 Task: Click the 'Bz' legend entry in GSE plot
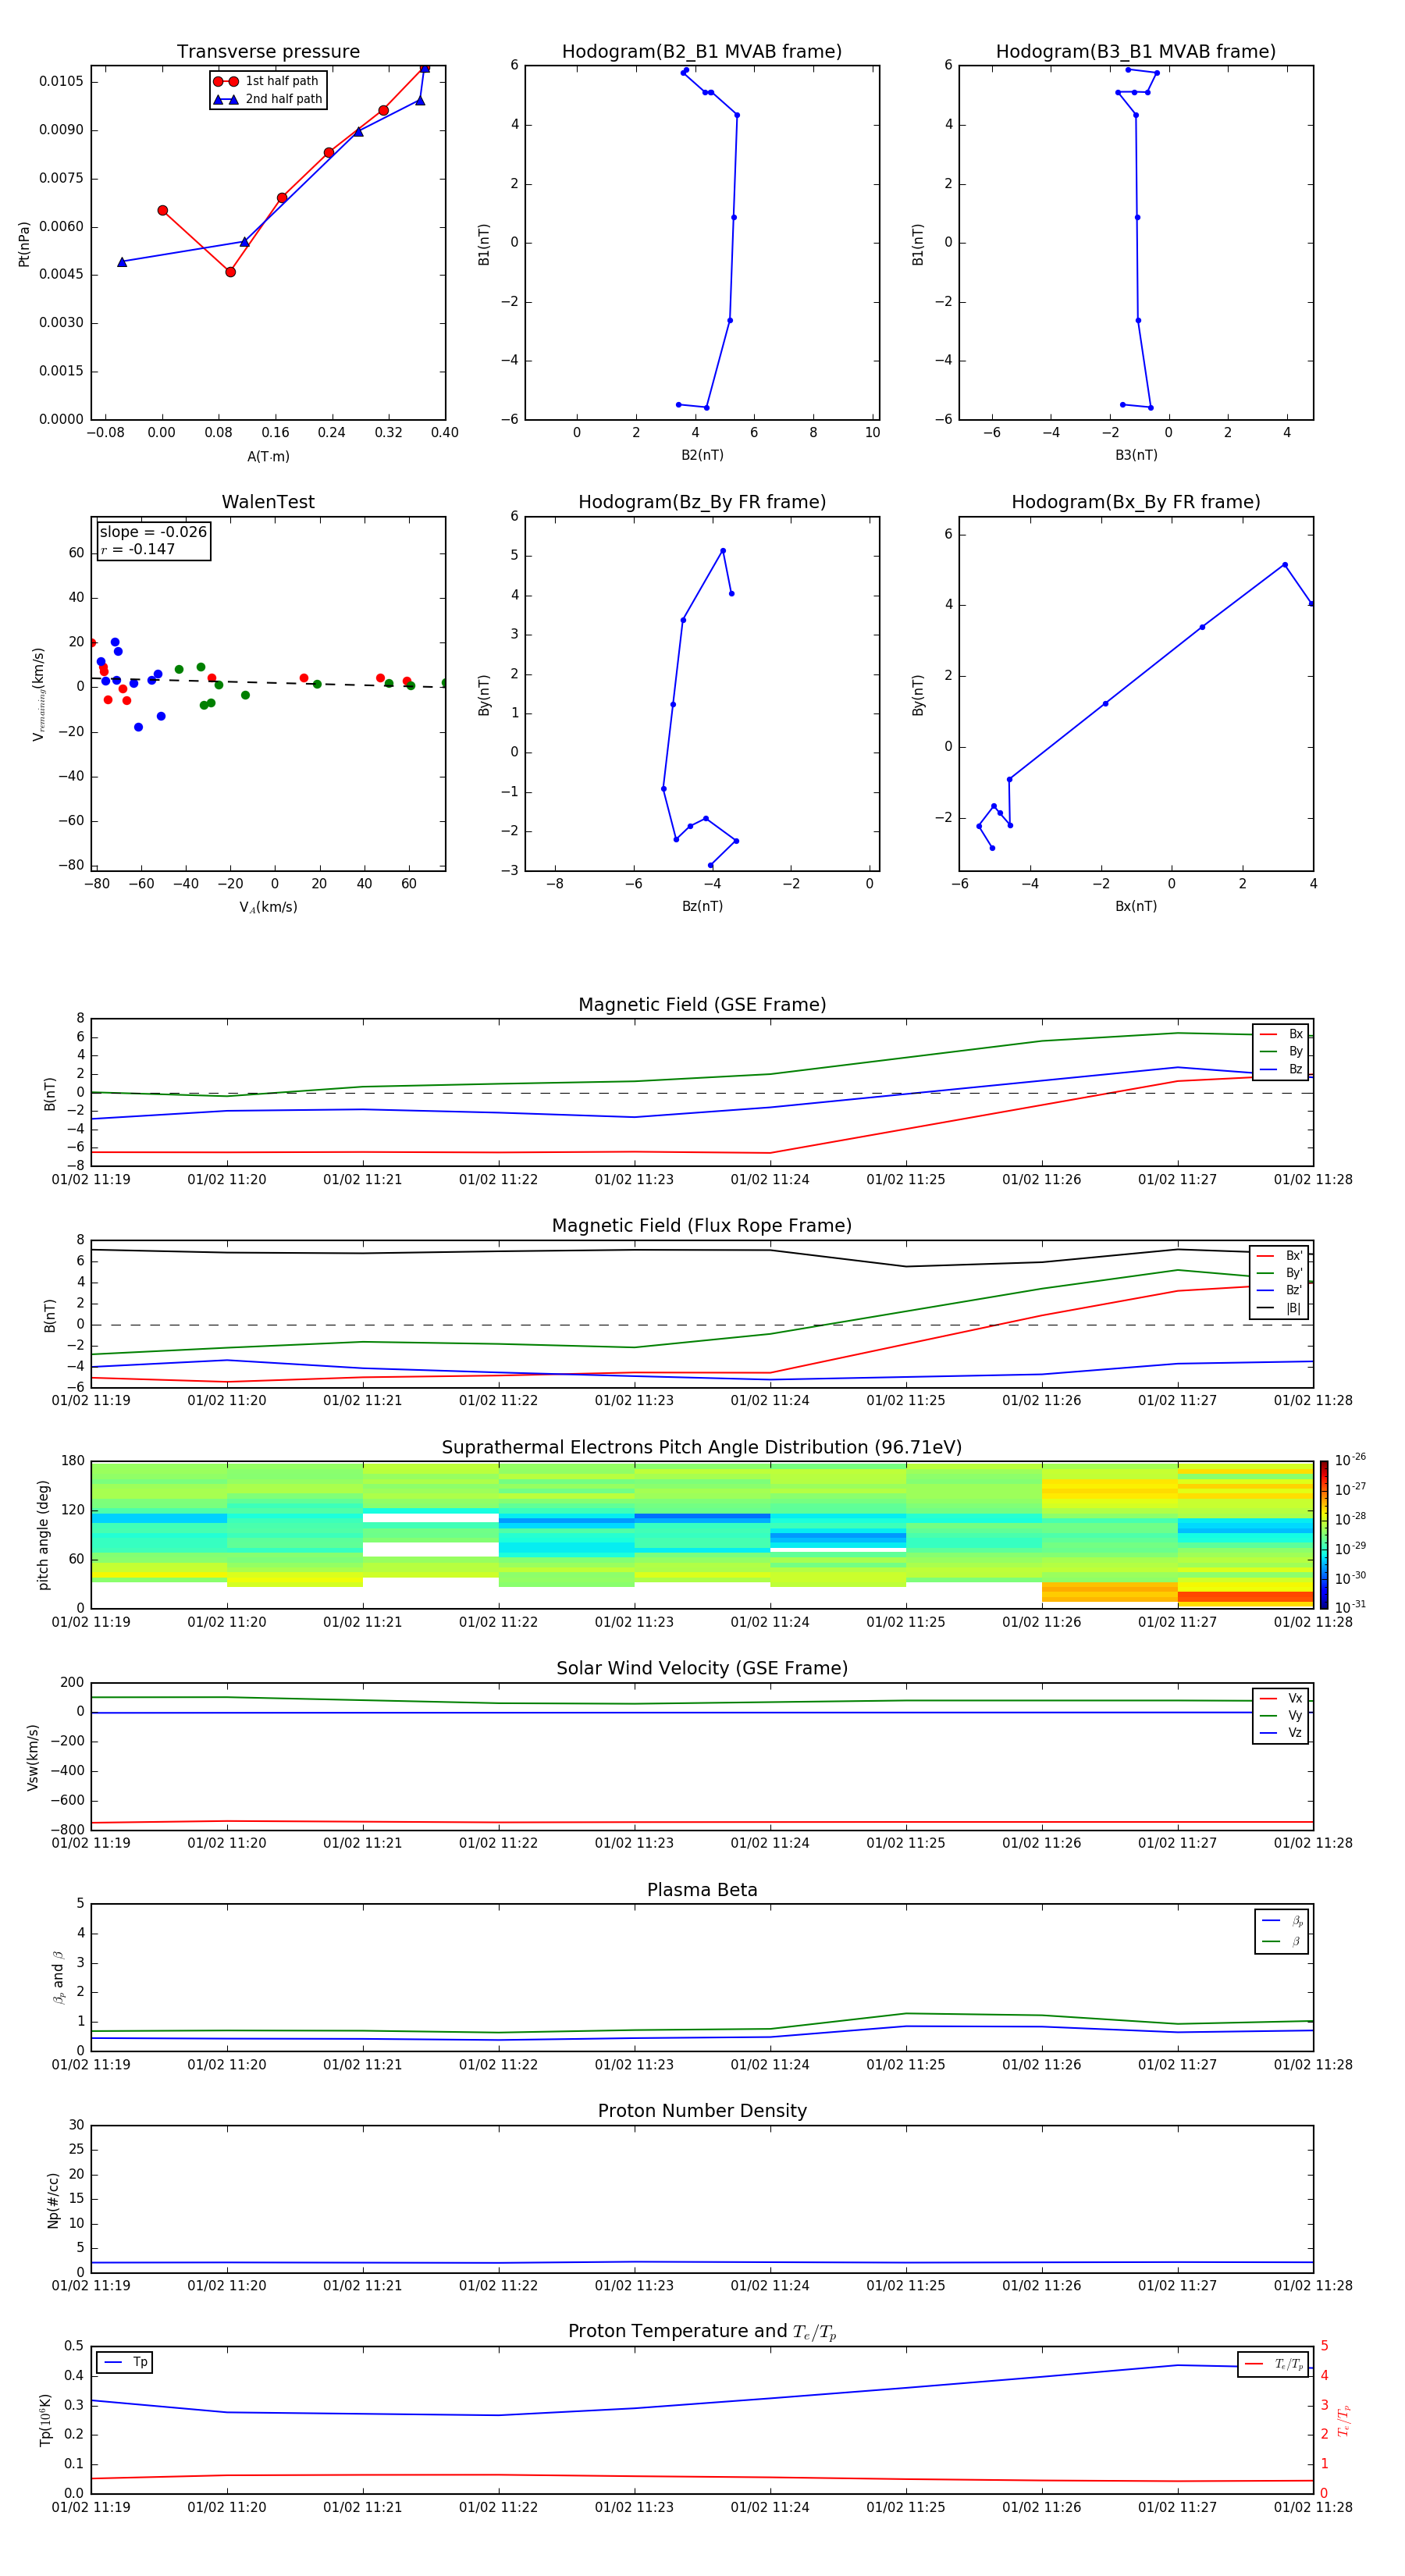[x=1281, y=1069]
